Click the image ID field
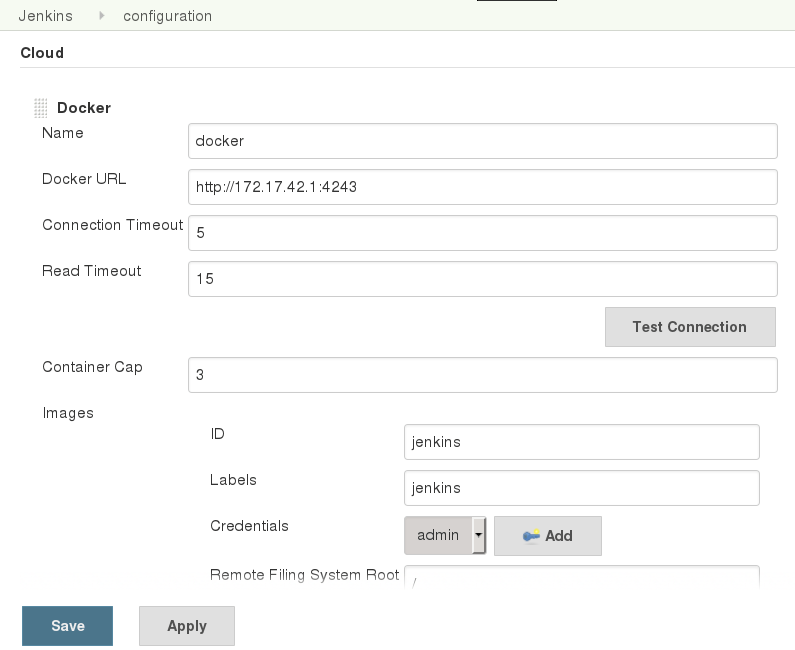Screen dimensions: 795x650 (582, 442)
